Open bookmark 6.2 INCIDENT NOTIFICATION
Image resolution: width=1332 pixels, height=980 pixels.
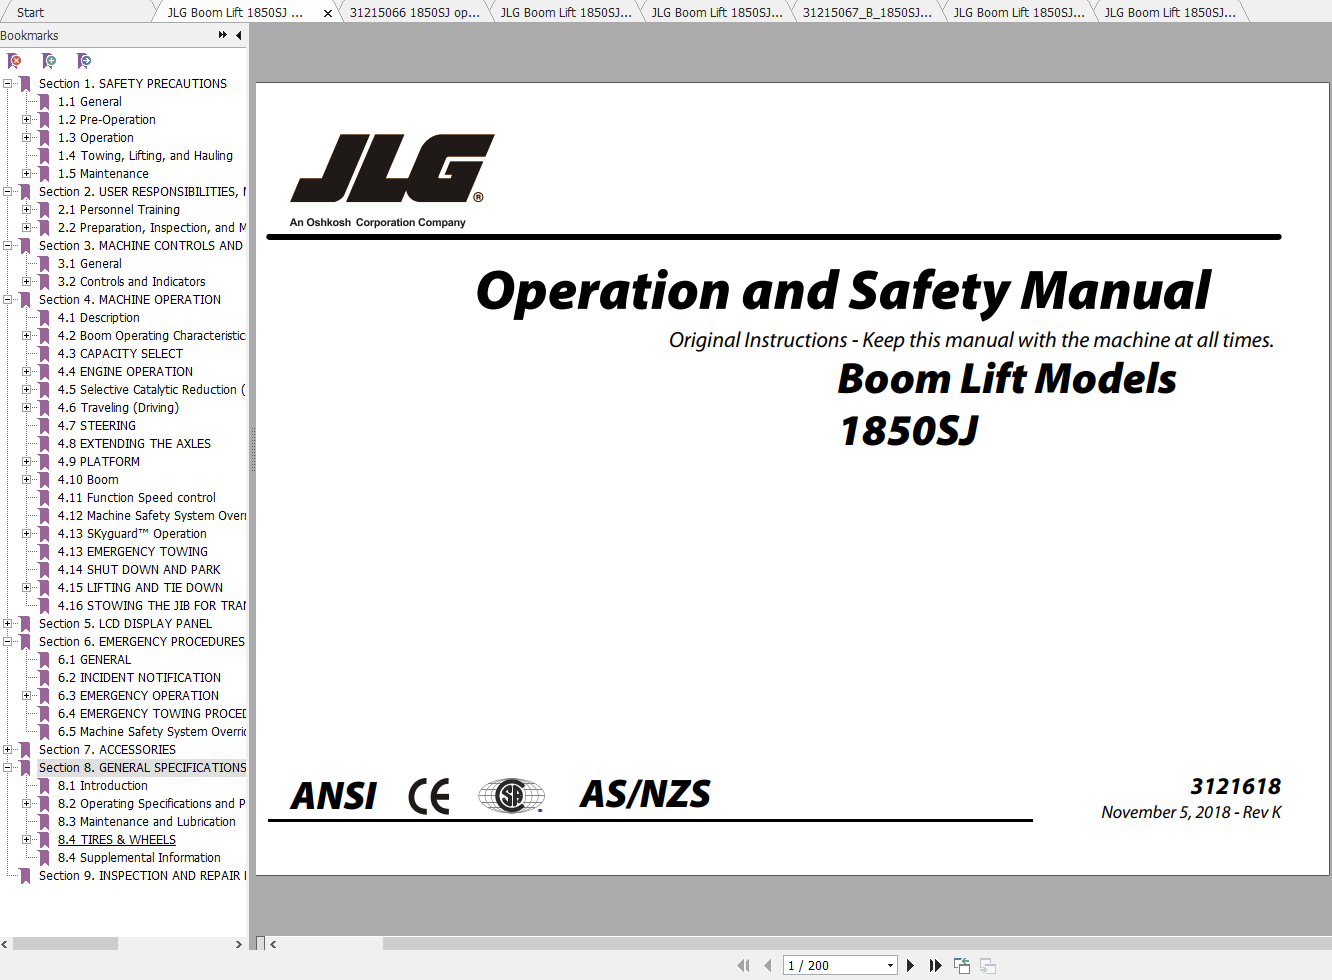click(139, 678)
